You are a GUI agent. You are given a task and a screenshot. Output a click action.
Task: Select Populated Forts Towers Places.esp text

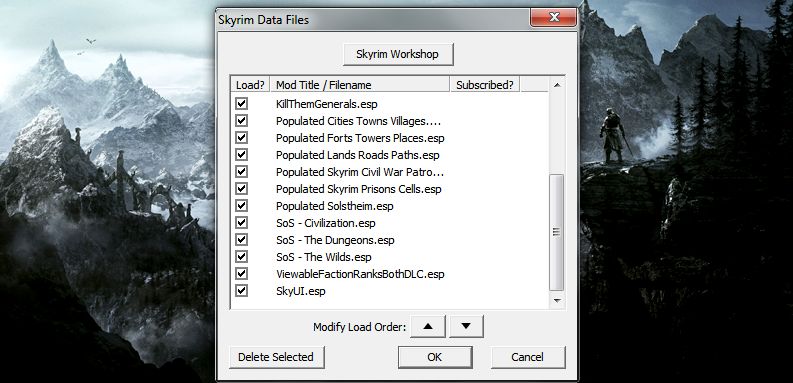[360, 138]
